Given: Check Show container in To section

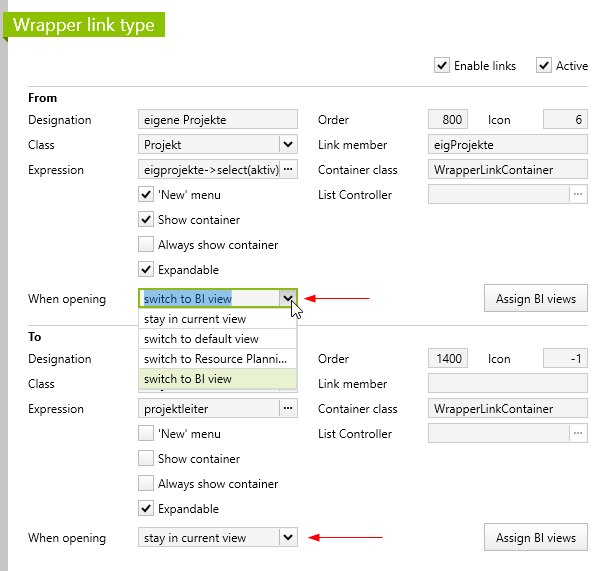Looking at the screenshot, I should pos(146,458).
